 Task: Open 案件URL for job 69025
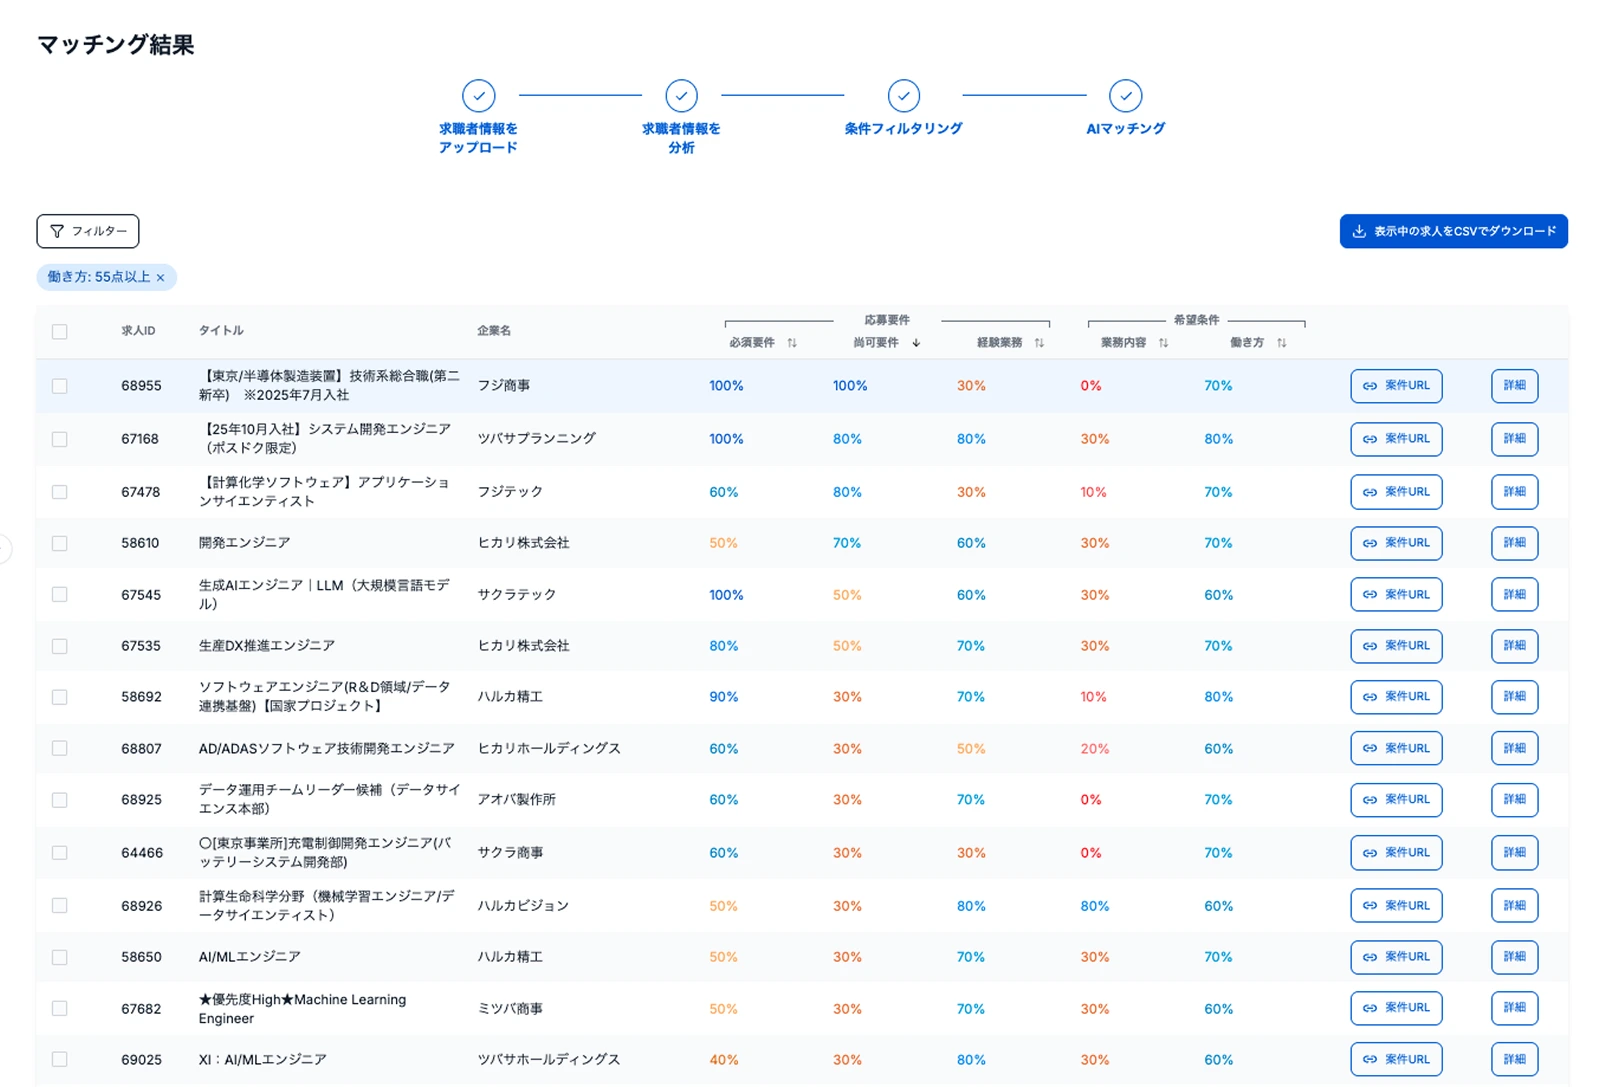(1396, 1060)
